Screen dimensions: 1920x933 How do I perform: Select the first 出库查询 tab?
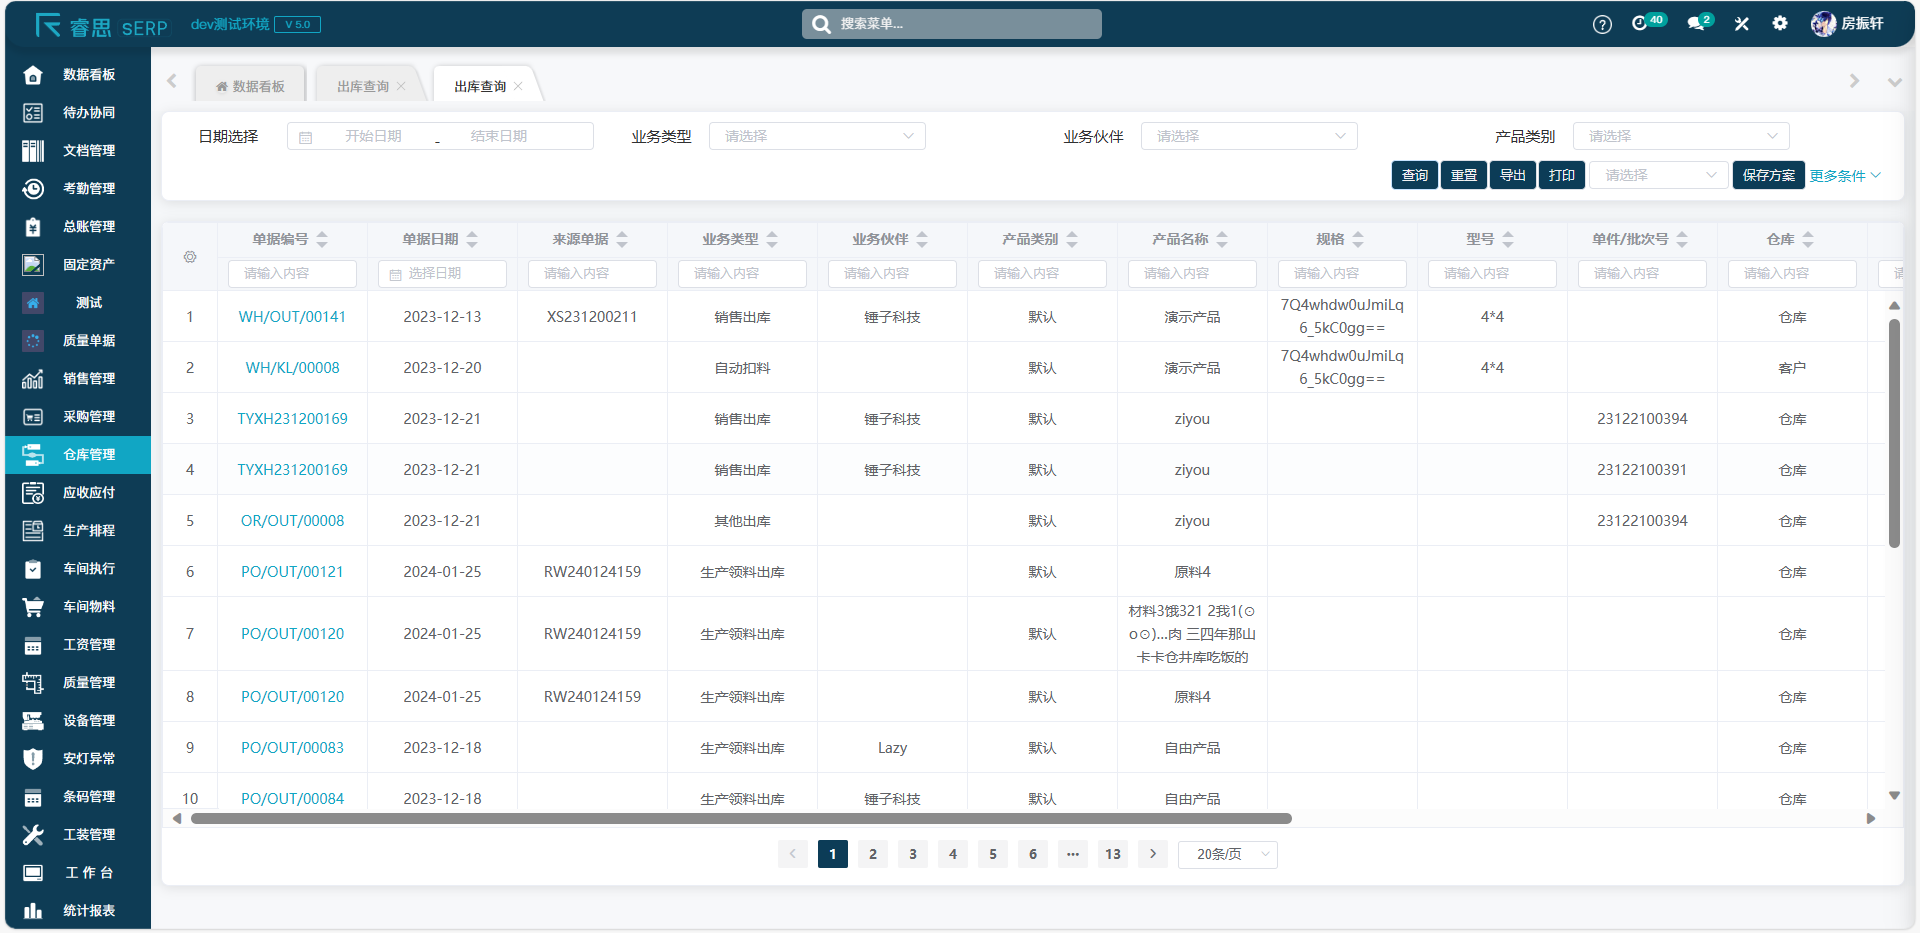tap(362, 87)
